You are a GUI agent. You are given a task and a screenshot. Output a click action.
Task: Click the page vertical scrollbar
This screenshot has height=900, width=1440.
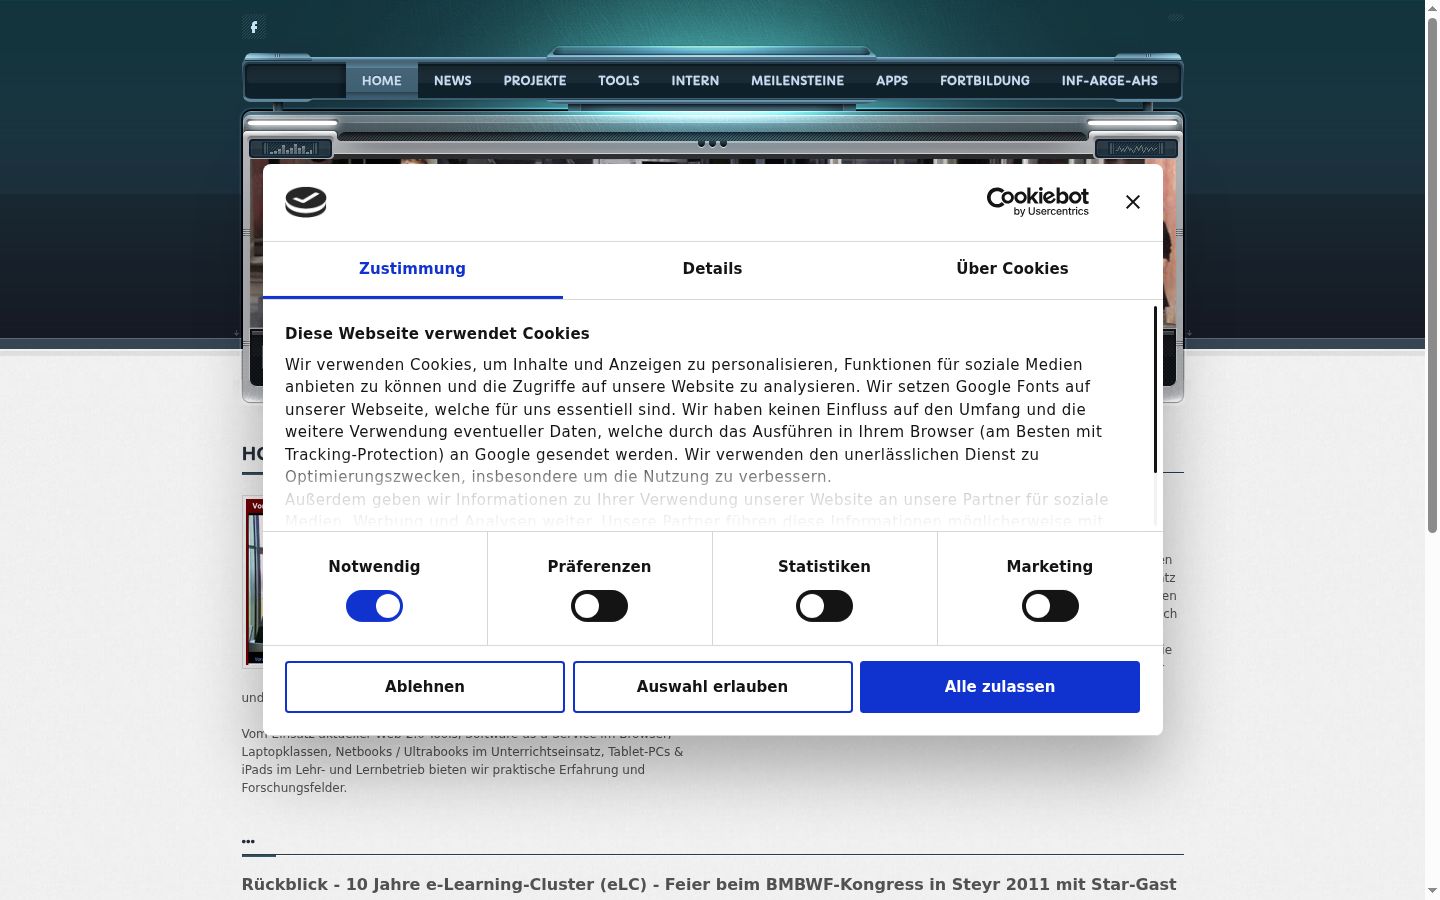(x=1432, y=275)
